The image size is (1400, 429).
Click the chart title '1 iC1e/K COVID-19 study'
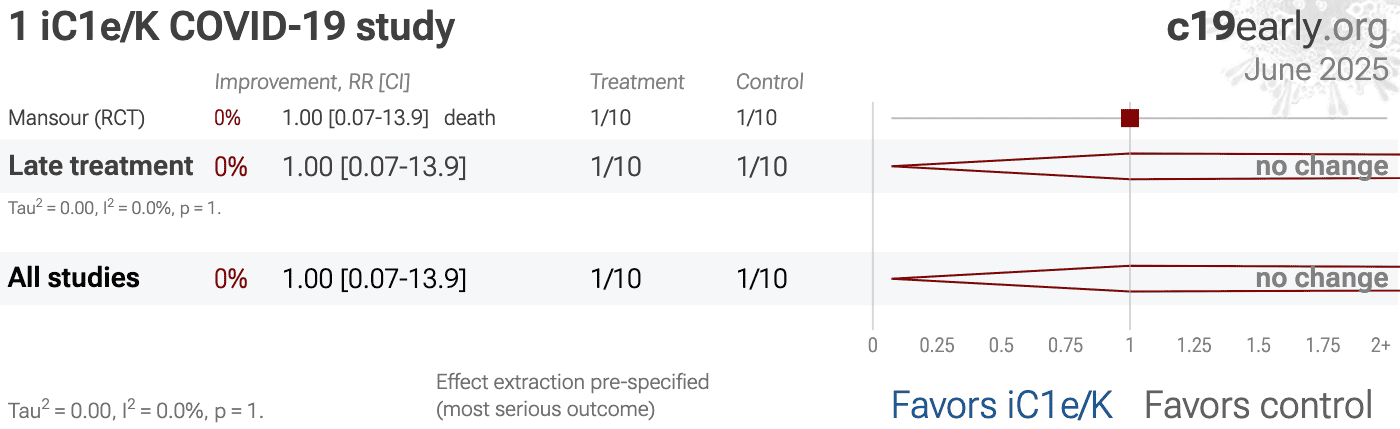click(232, 28)
